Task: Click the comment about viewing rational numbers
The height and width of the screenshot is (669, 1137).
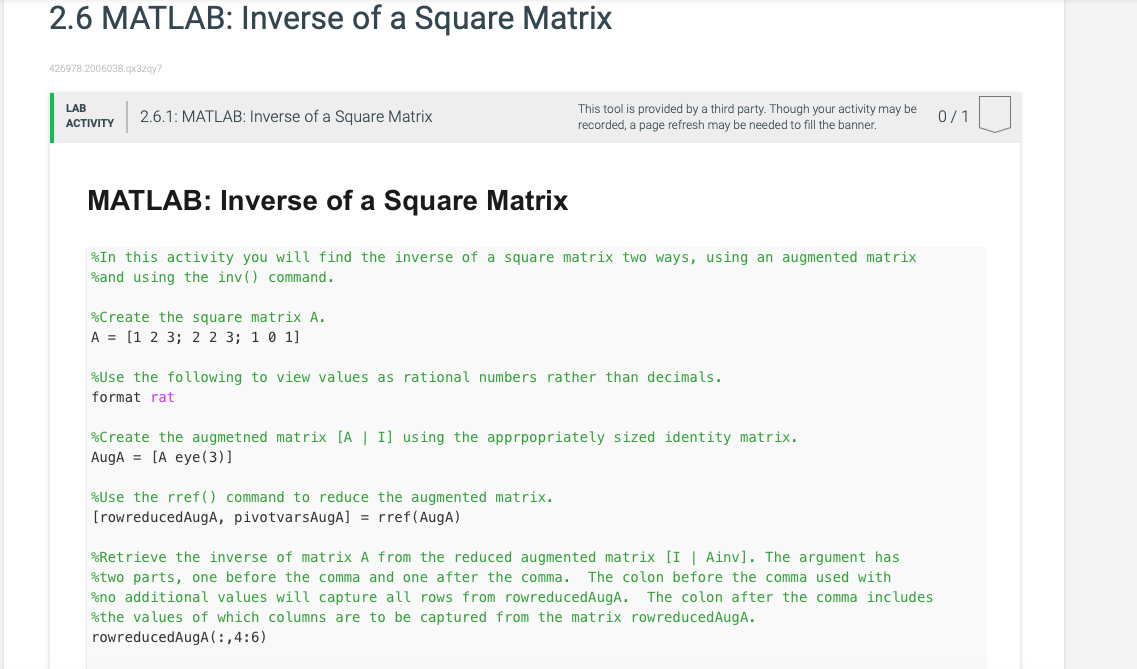Action: pyautogui.click(x=406, y=378)
